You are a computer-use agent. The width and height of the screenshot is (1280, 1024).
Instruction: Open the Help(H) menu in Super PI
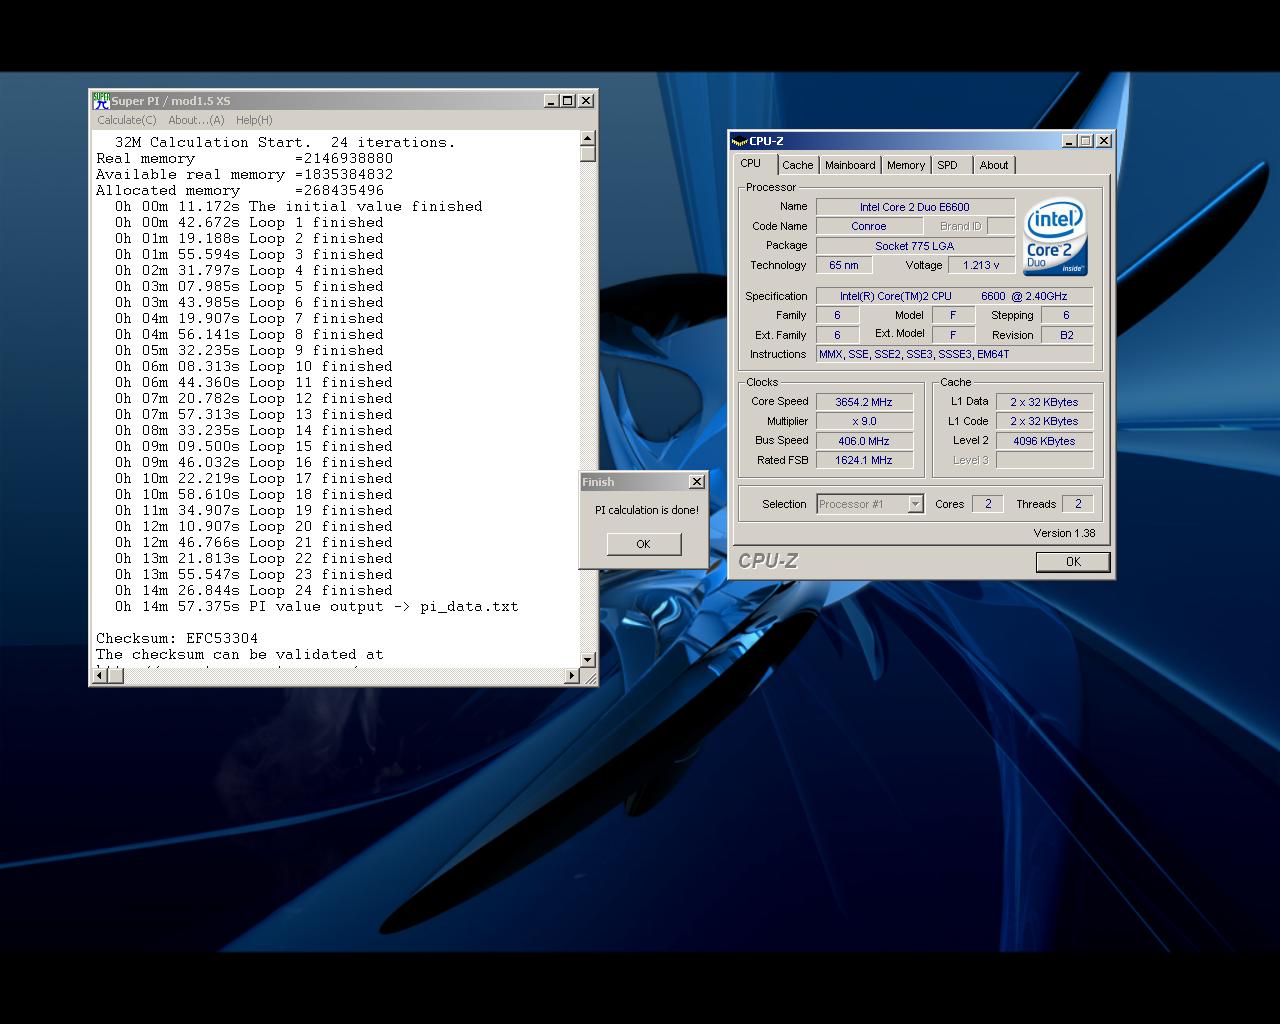(254, 120)
